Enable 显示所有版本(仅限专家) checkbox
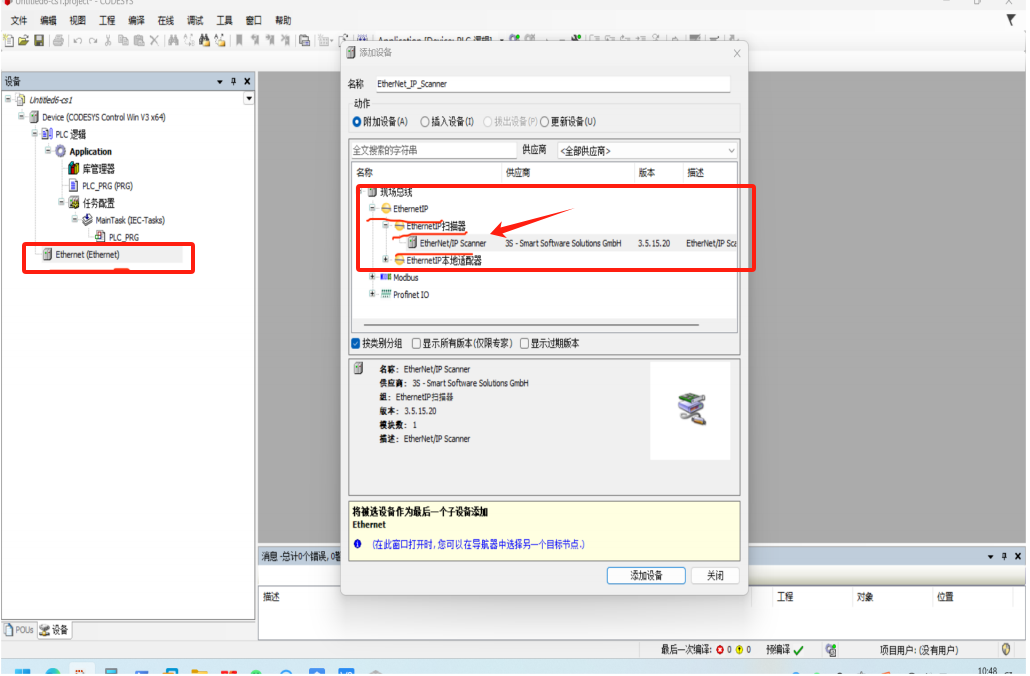Screen dimensions: 1030x676 click(416, 343)
